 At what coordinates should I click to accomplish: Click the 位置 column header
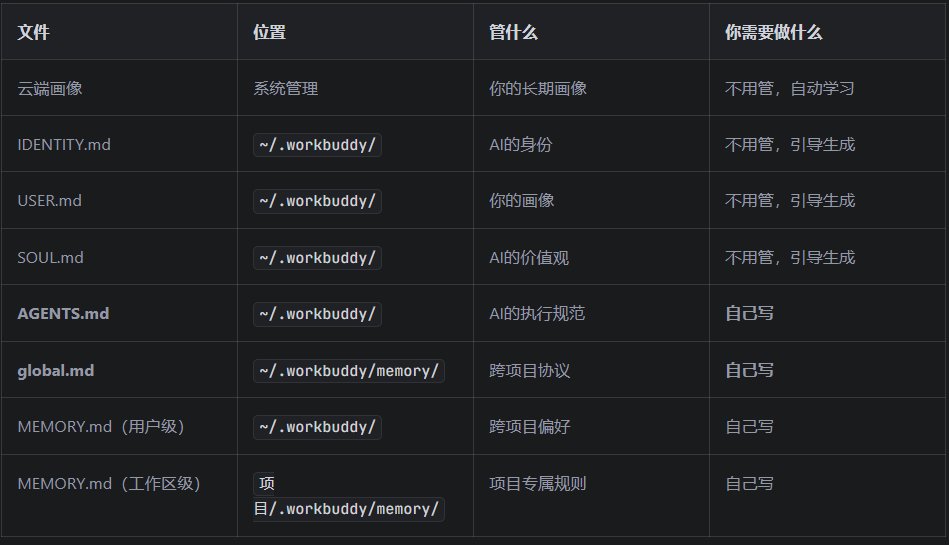point(269,32)
